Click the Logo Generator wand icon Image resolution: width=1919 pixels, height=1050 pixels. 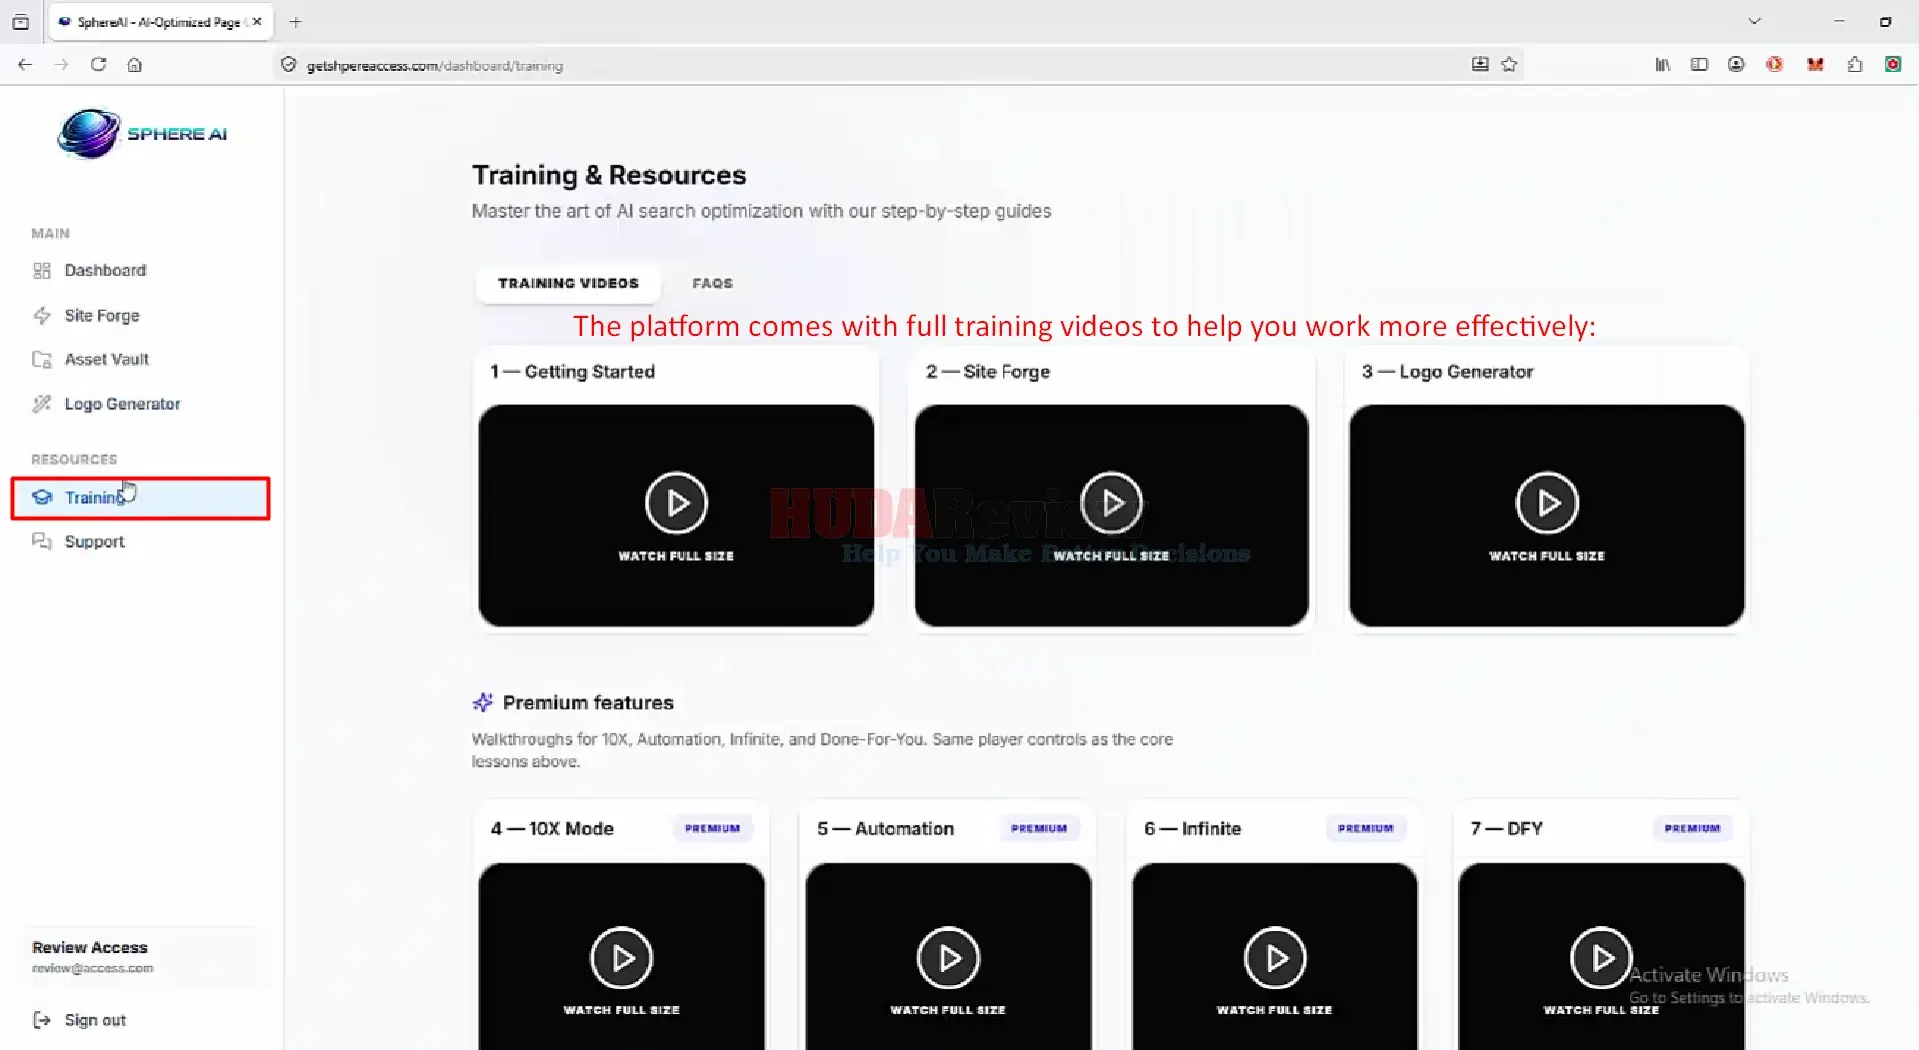coord(42,403)
